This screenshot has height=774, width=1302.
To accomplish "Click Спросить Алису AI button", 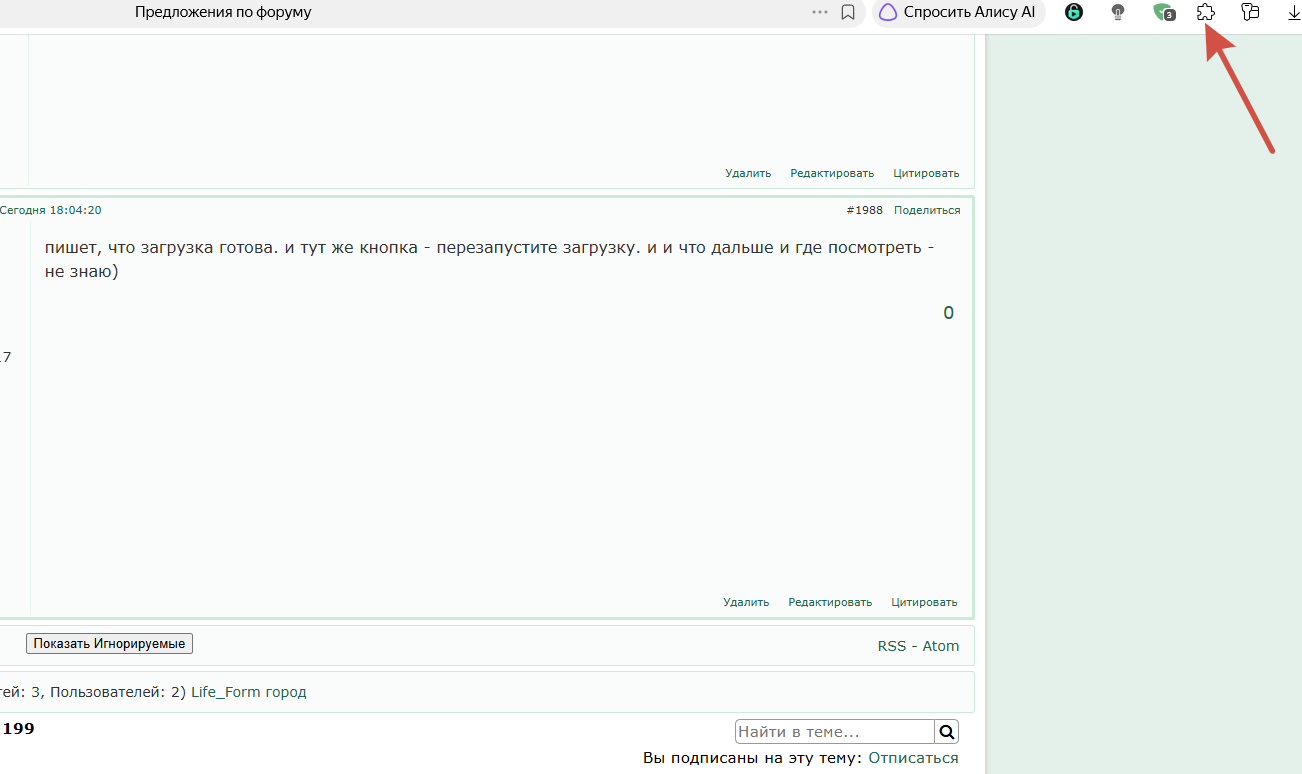I will (x=959, y=13).
